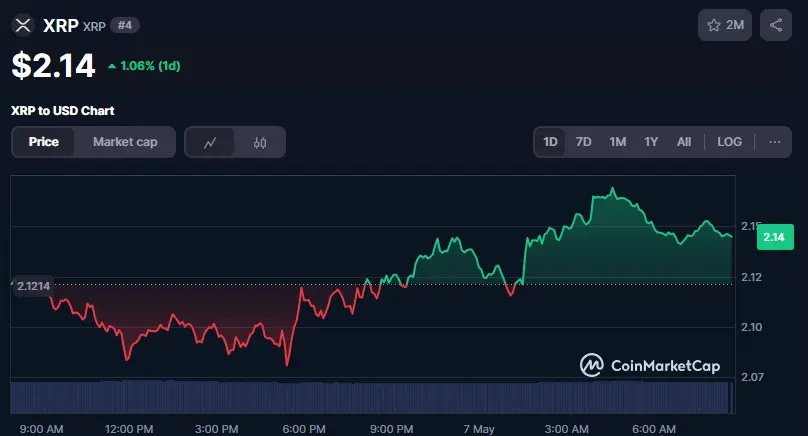The image size is (808, 436).
Task: Click the 9:00 PM time axis label
Action: (x=392, y=429)
